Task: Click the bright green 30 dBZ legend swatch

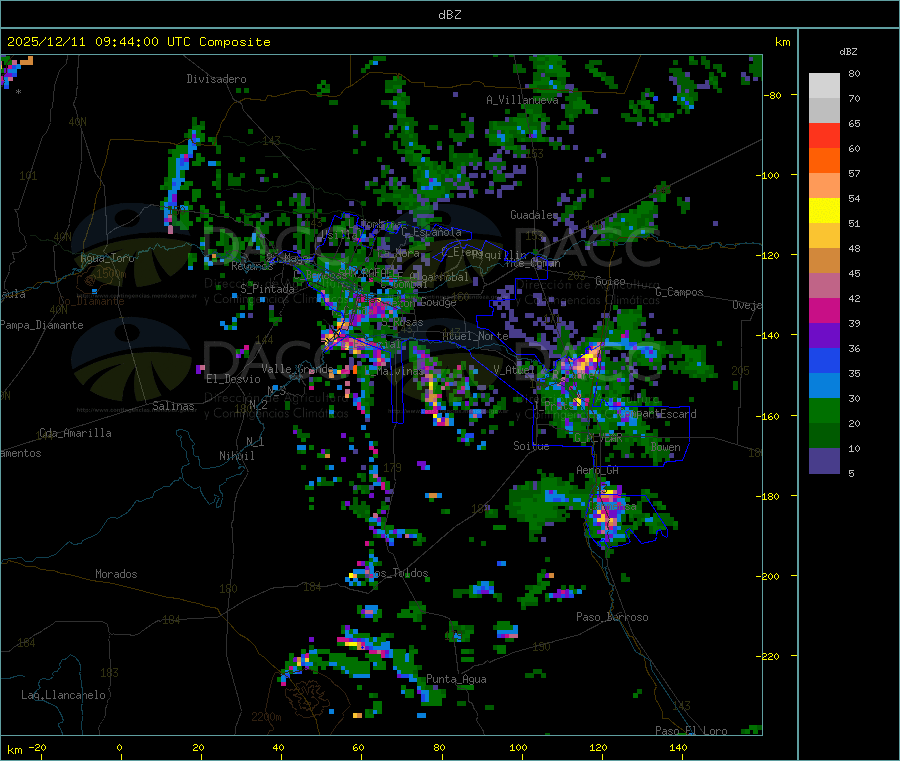Action: pyautogui.click(x=824, y=410)
